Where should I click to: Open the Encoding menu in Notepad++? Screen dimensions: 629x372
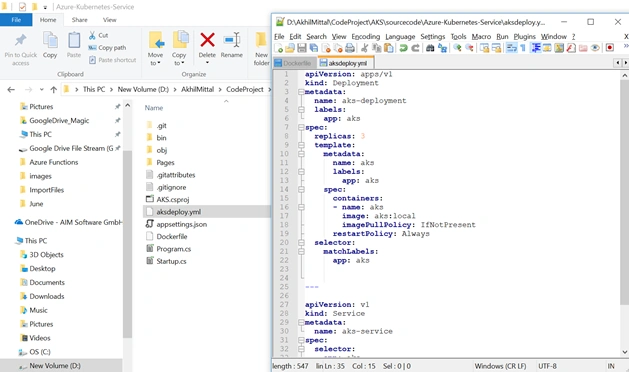click(x=365, y=37)
